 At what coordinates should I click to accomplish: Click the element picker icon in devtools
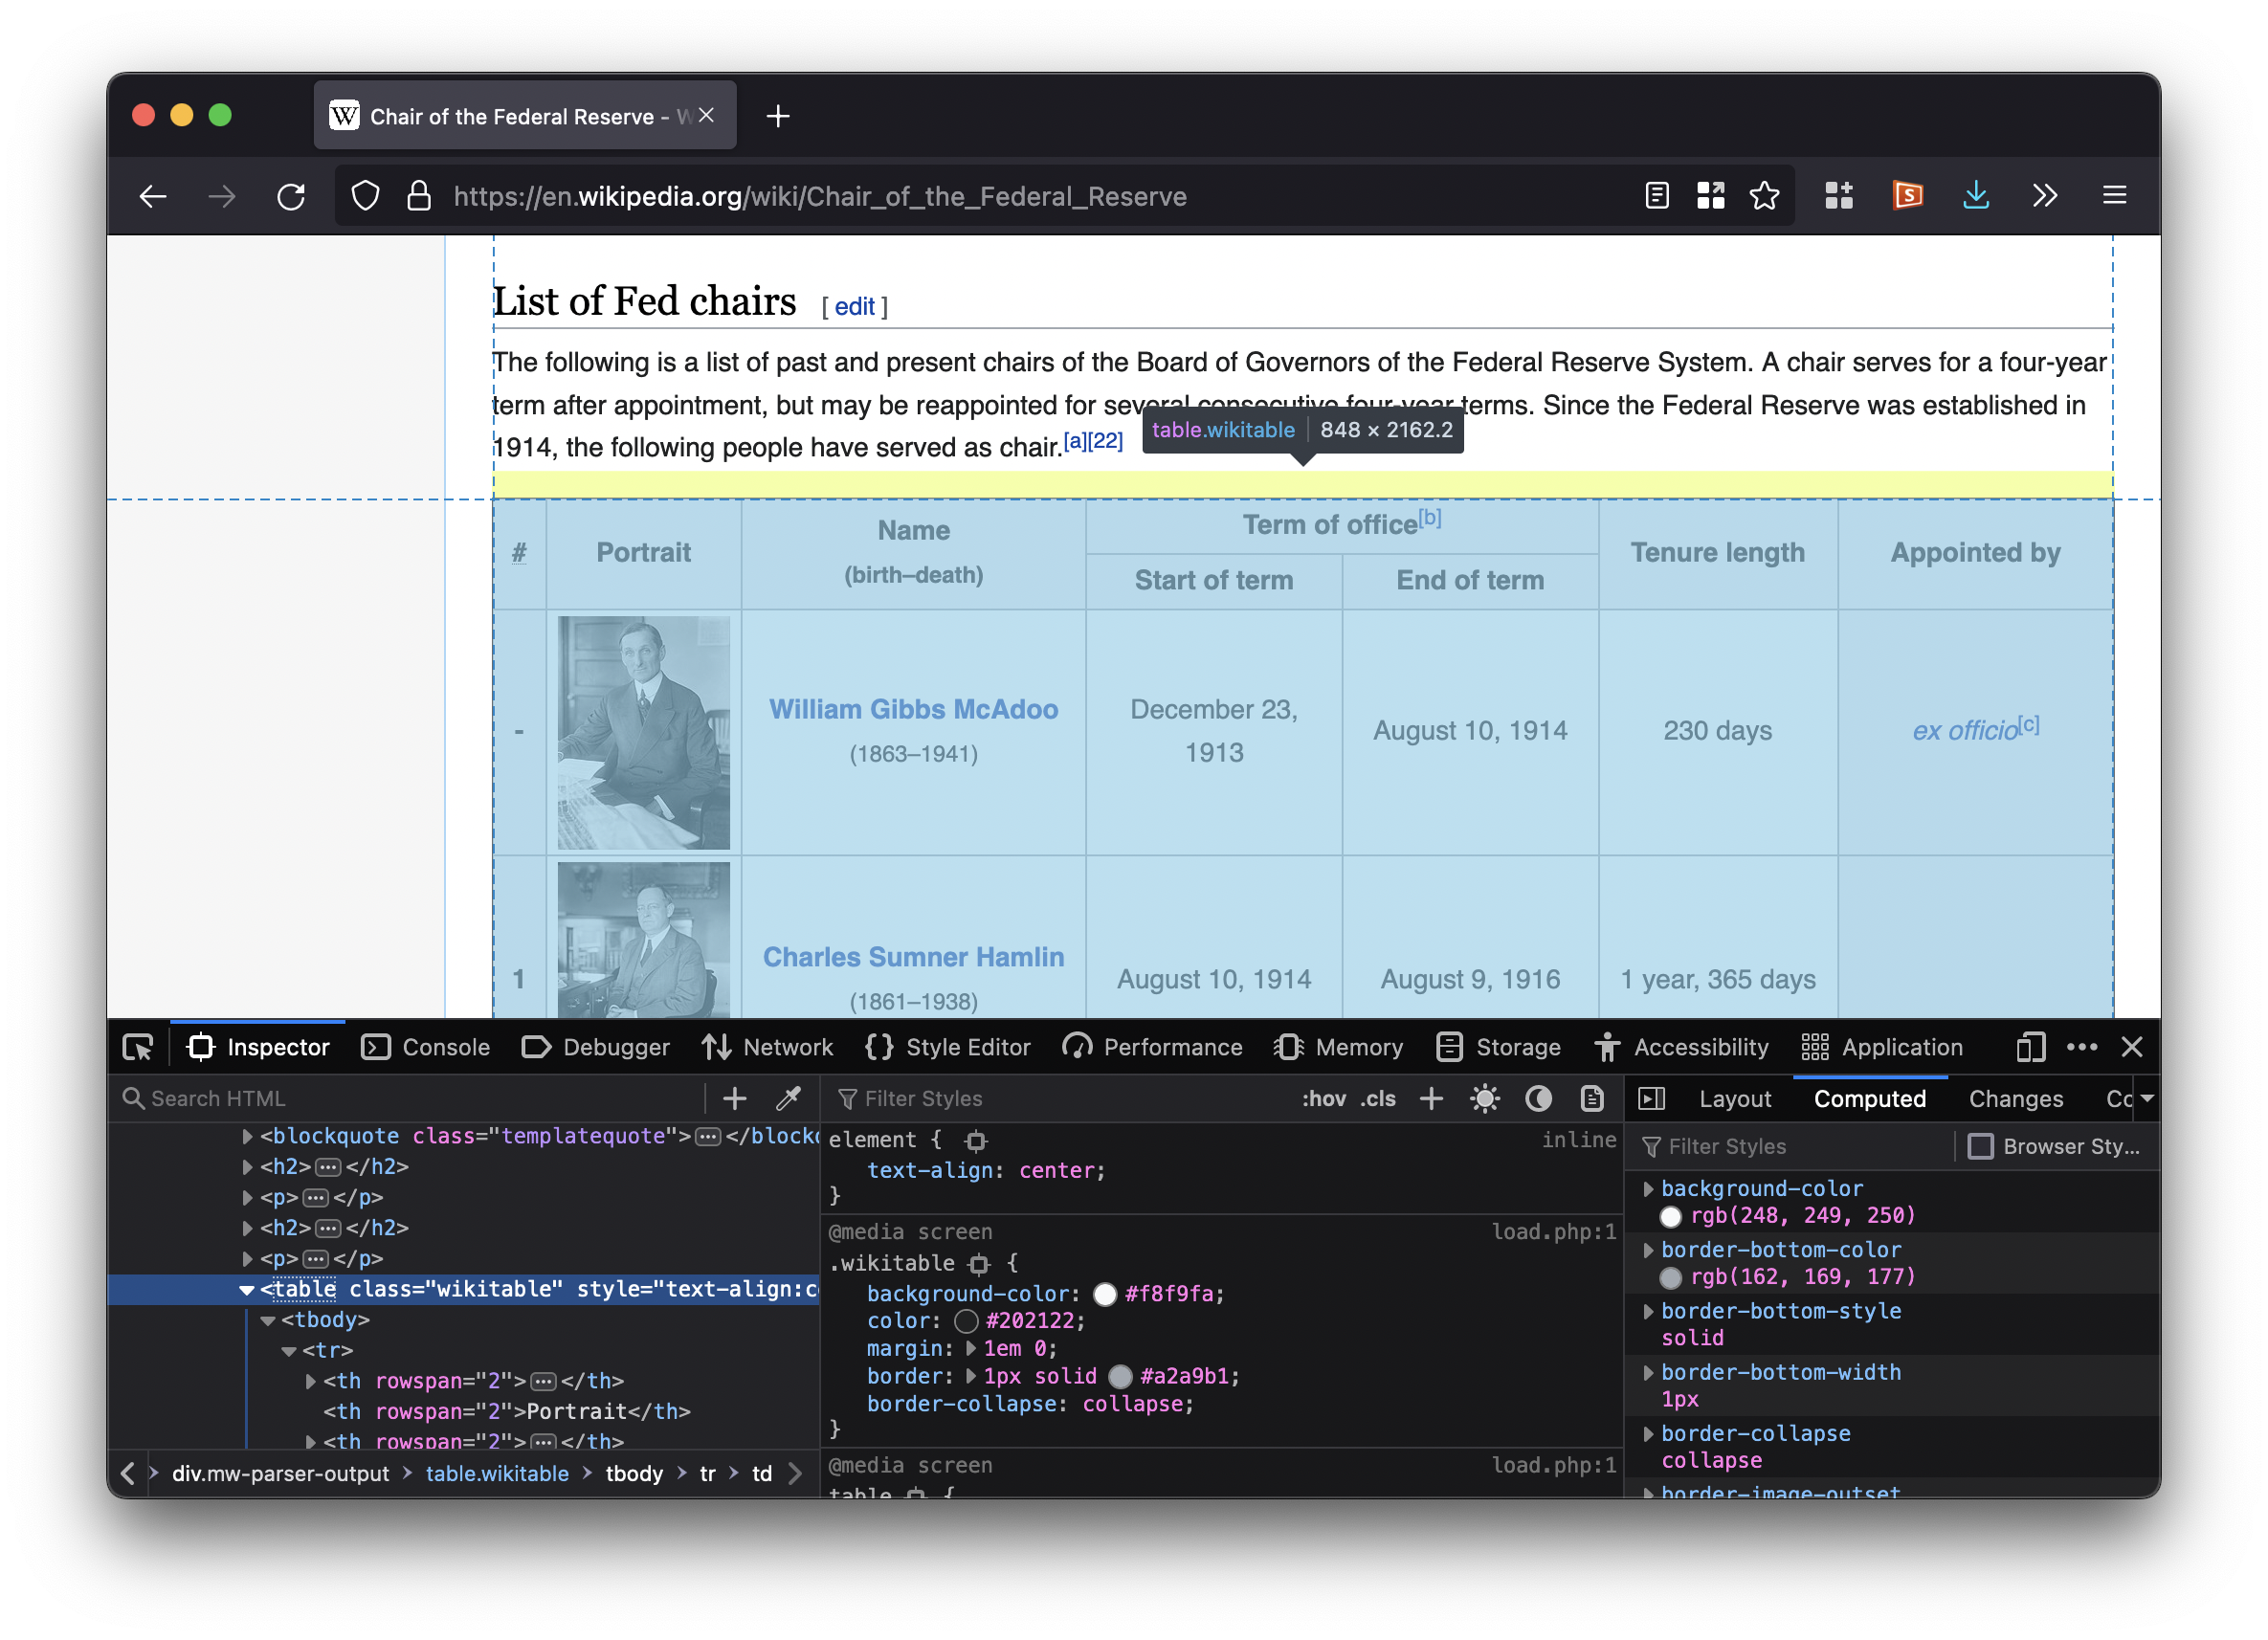(138, 1047)
